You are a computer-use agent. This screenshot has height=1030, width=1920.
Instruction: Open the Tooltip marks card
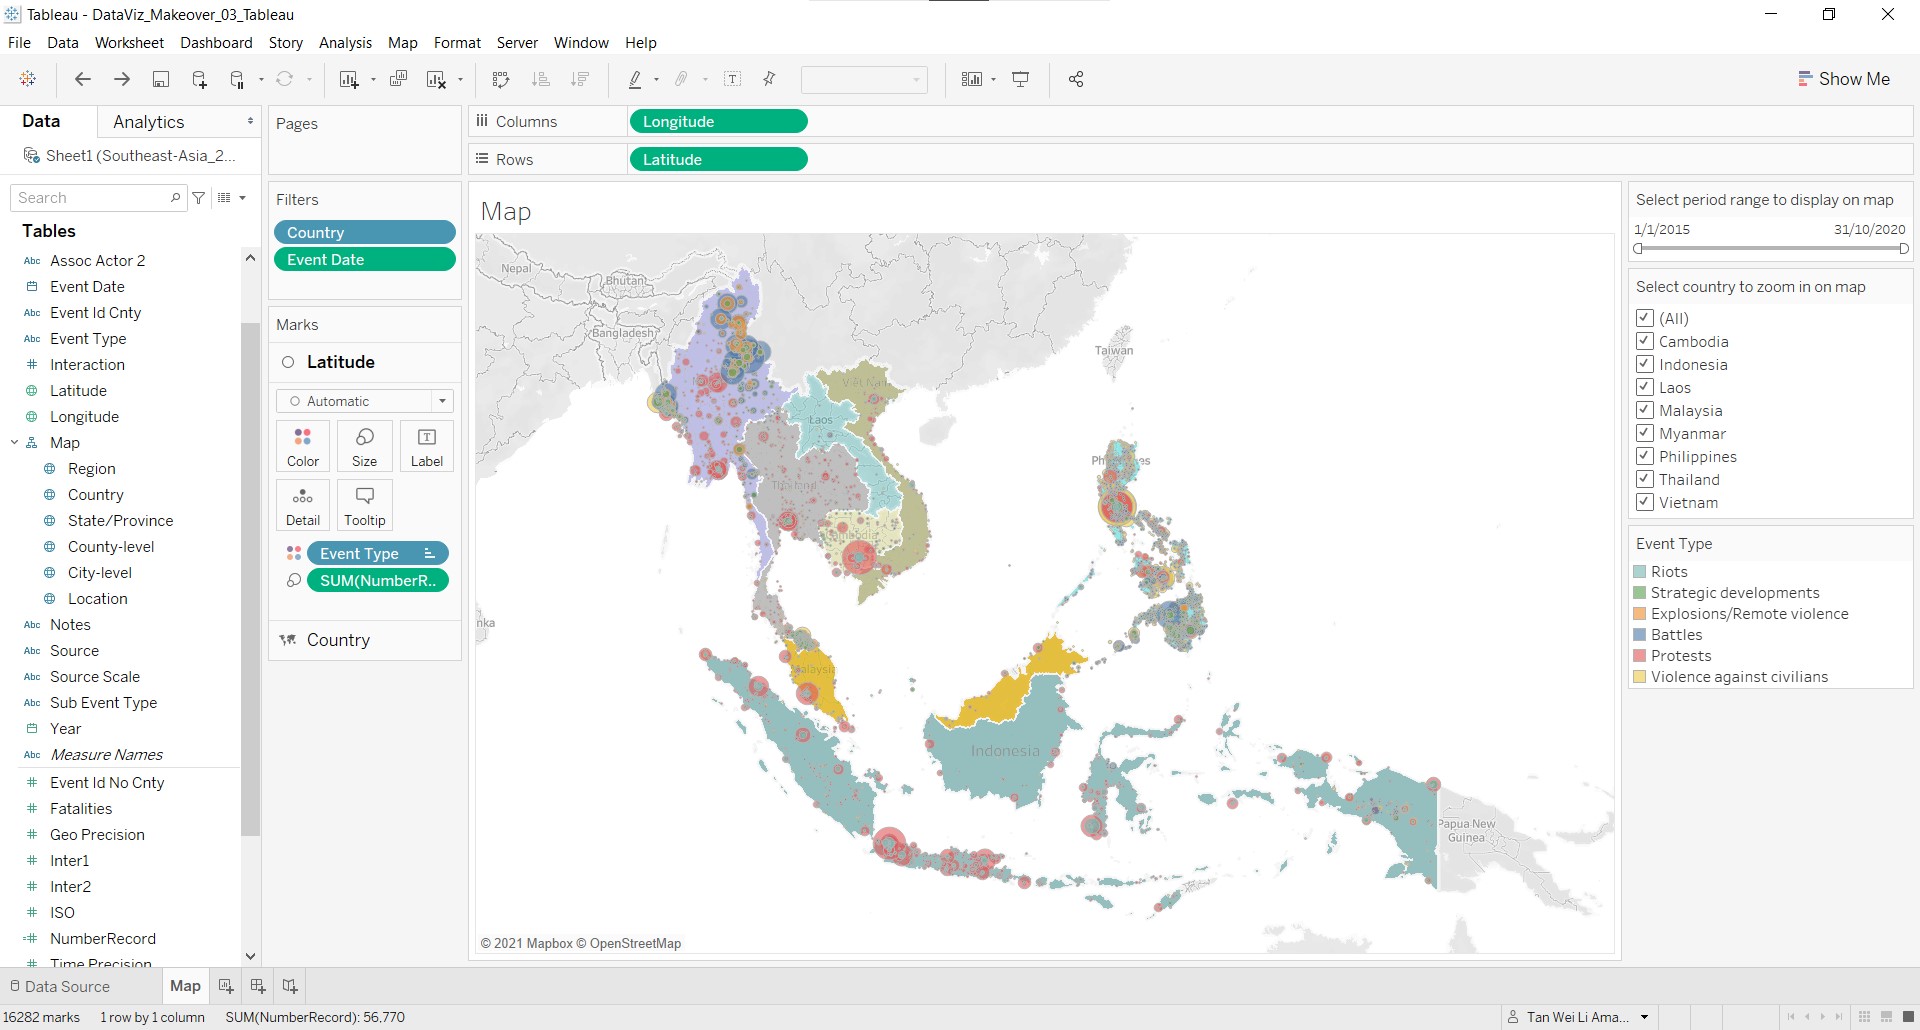(365, 505)
